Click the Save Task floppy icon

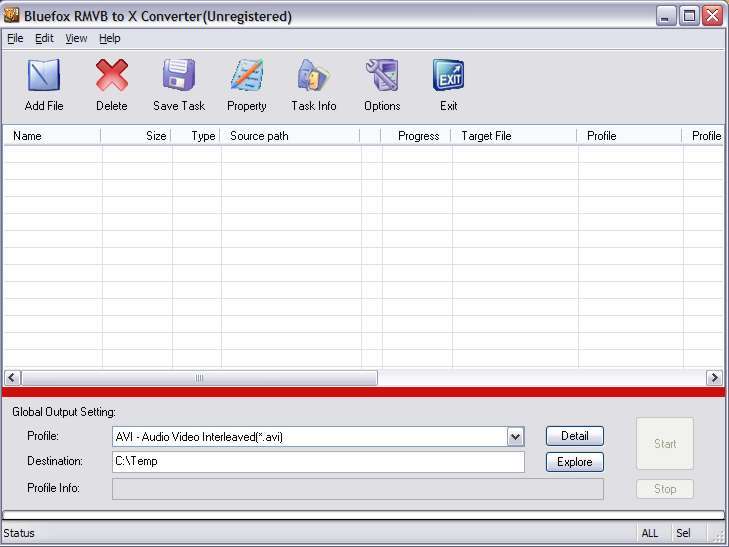coord(179,75)
